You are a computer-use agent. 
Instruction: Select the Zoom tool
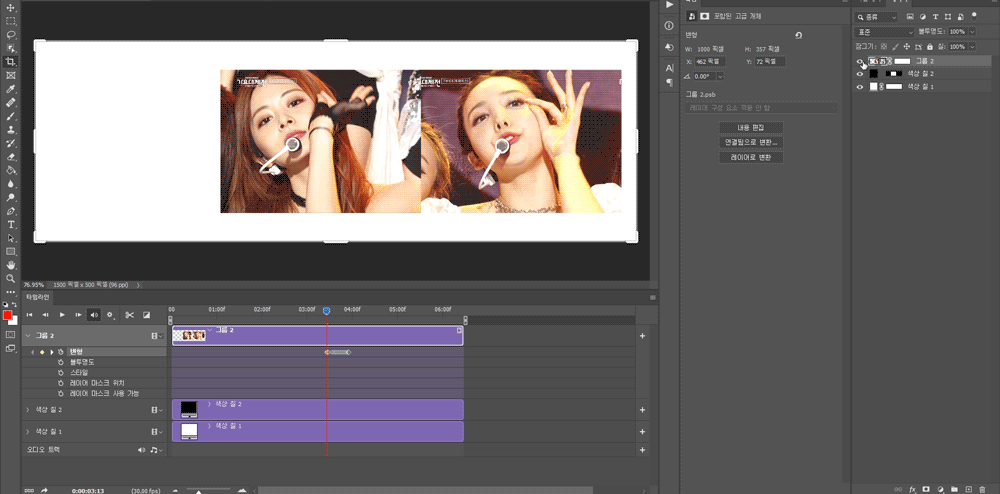(11, 279)
